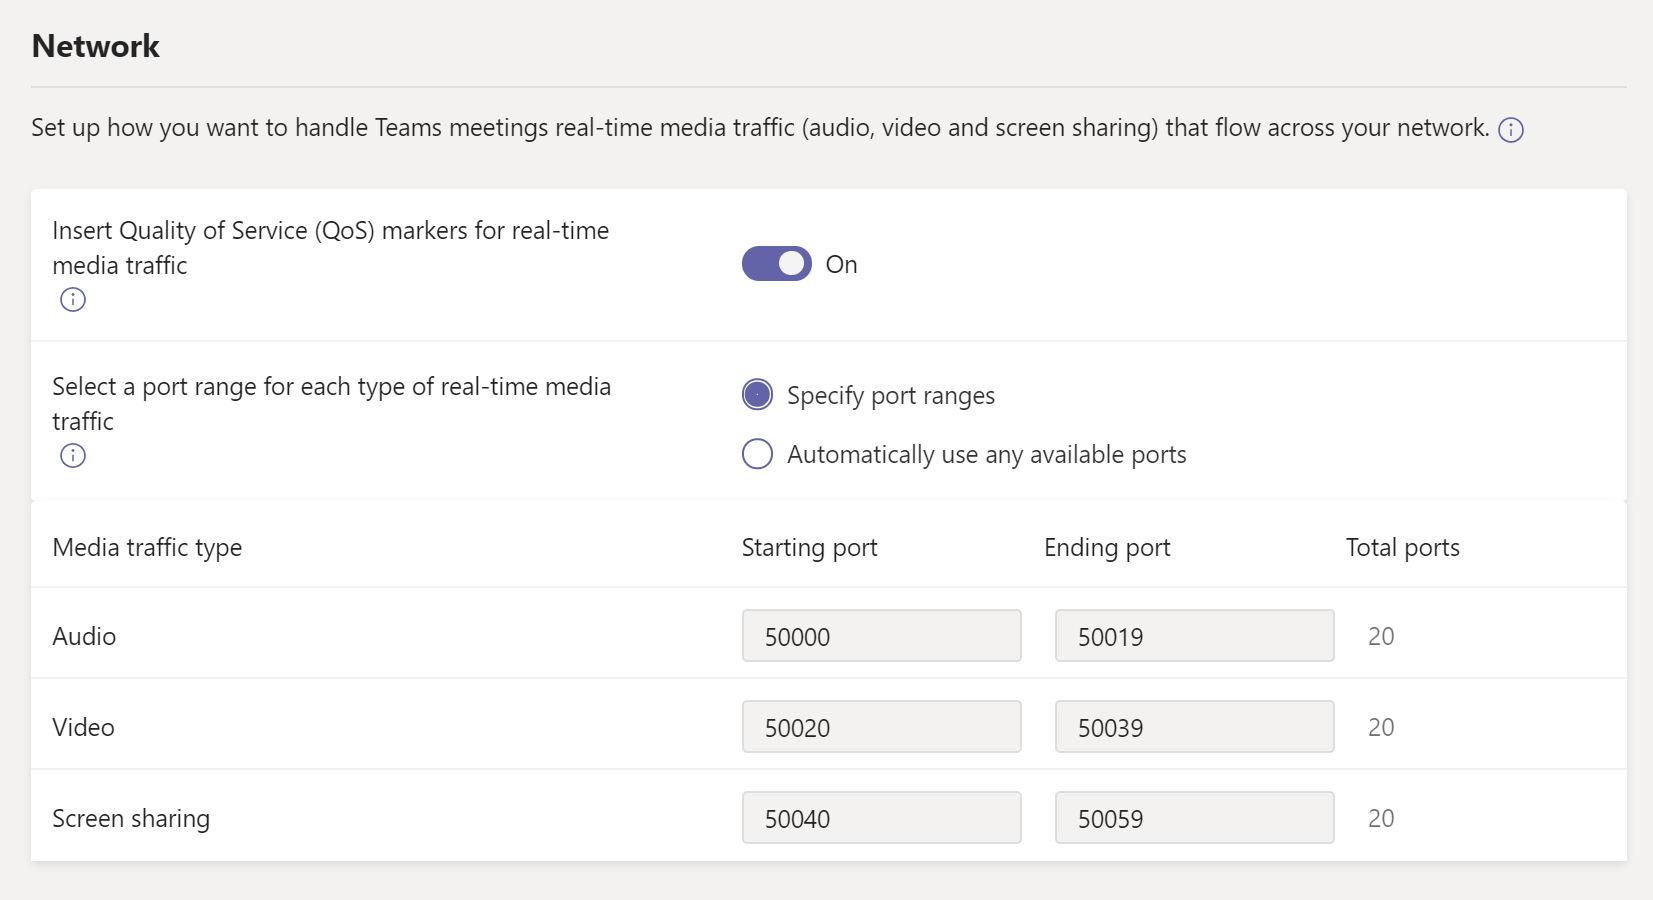Focus the Video ending port field
The width and height of the screenshot is (1653, 900).
(1194, 727)
